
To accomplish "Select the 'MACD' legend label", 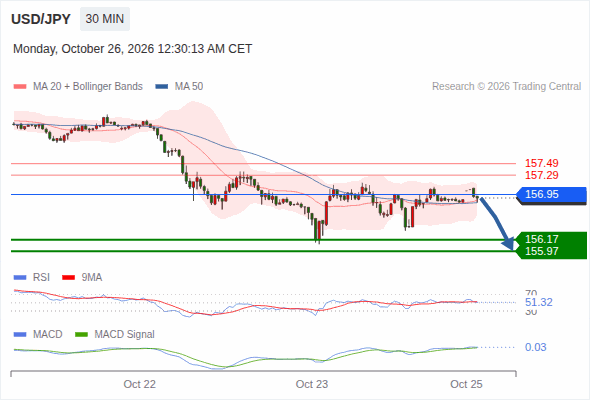I will [47, 335].
